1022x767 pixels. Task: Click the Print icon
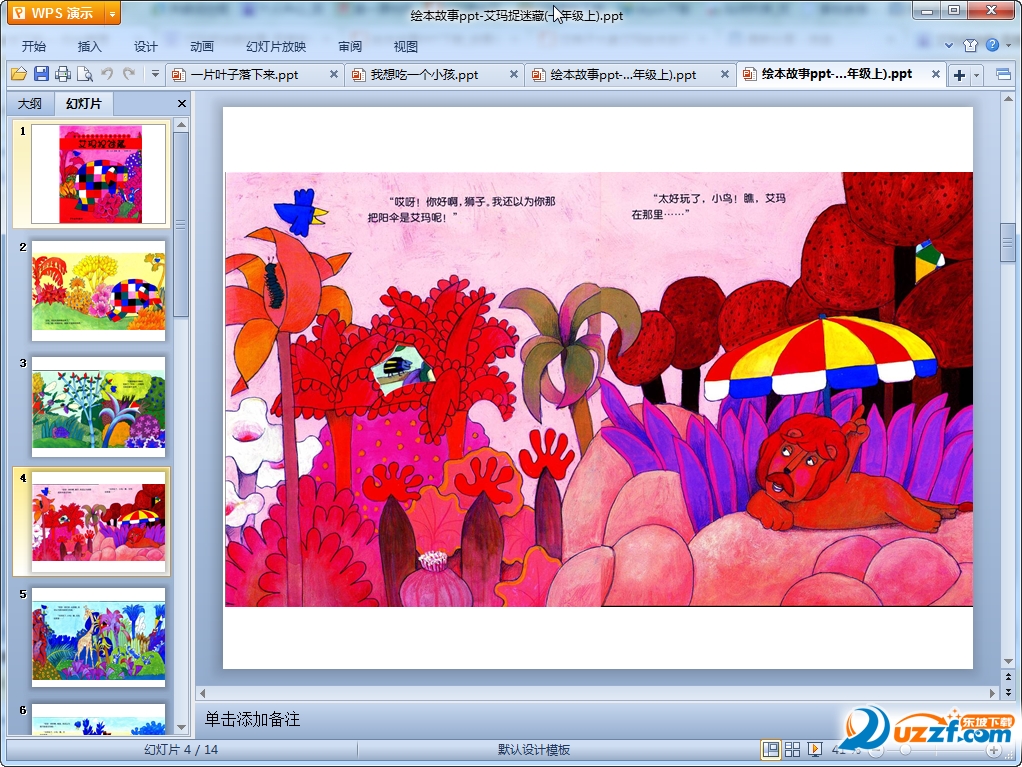coord(63,74)
